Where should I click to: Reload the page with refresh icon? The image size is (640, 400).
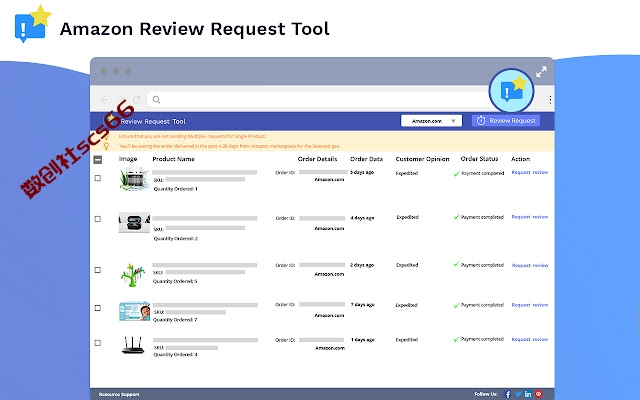click(136, 100)
